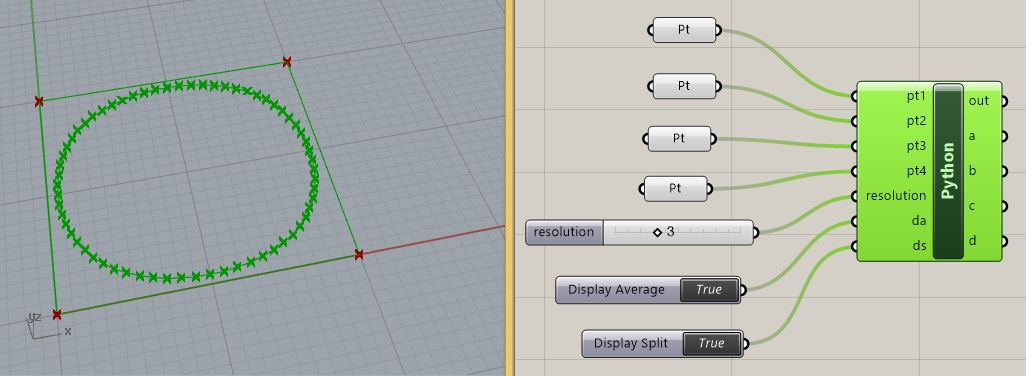Click the pt4 input on the Python component
The height and width of the screenshot is (376, 1026).
(916, 171)
